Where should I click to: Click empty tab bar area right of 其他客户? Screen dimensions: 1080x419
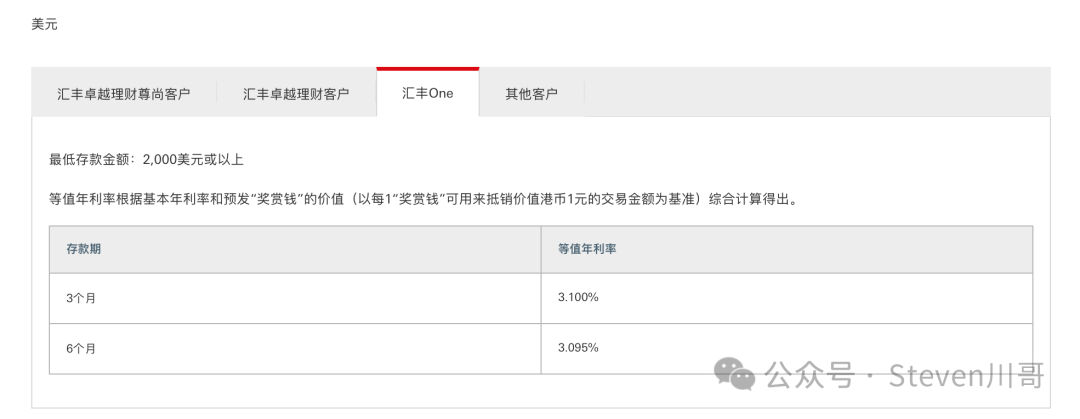817,94
